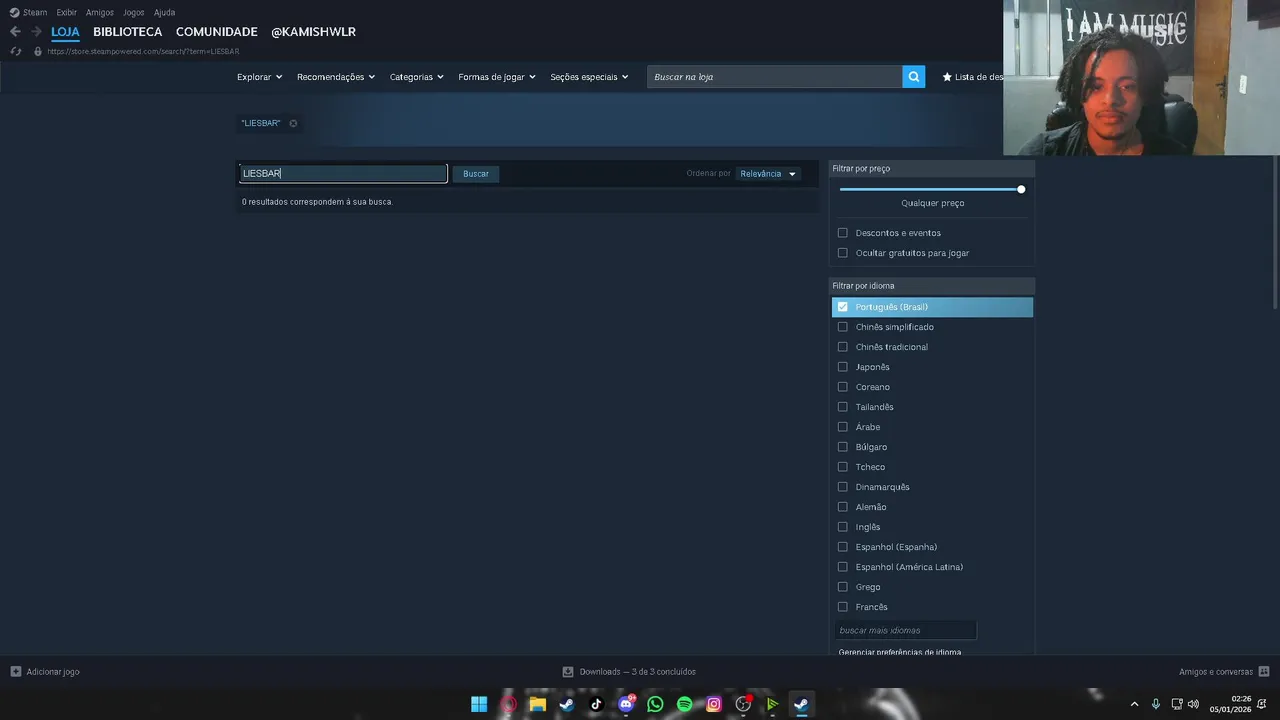Open the Relevância sort dropdown
1280x720 pixels.
click(768, 174)
